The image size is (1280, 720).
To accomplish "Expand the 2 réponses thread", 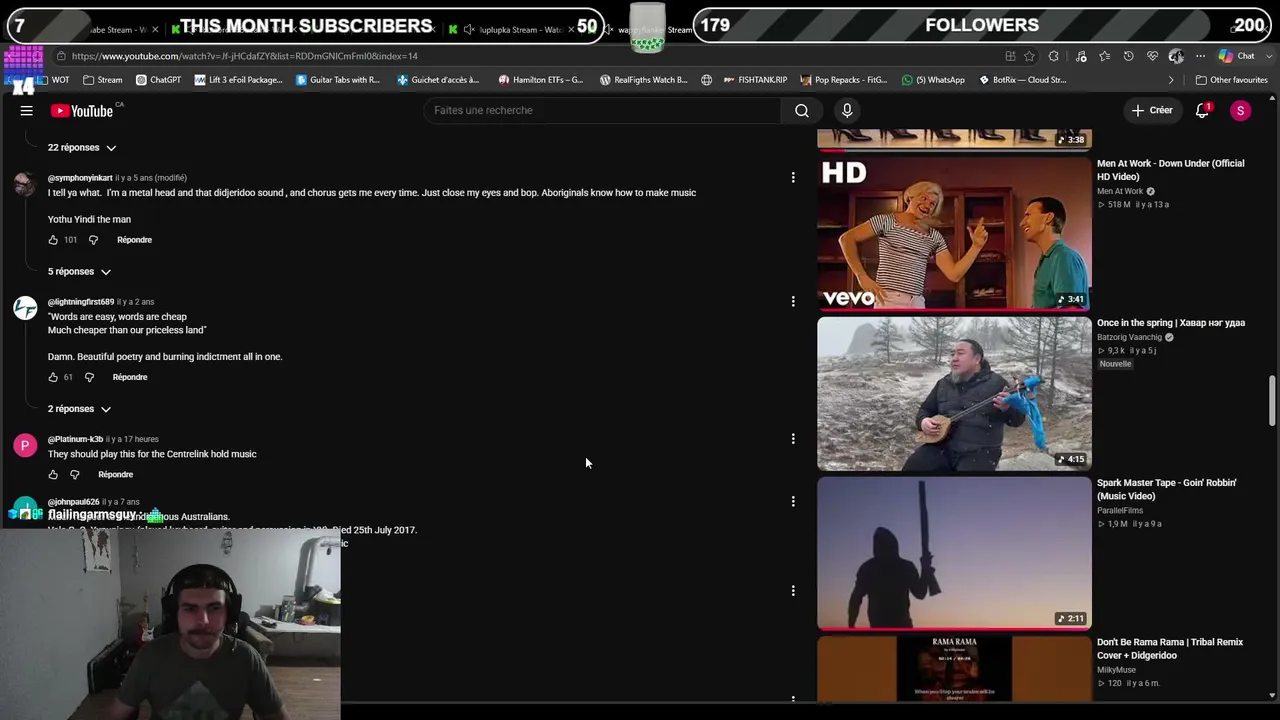I will tap(79, 409).
